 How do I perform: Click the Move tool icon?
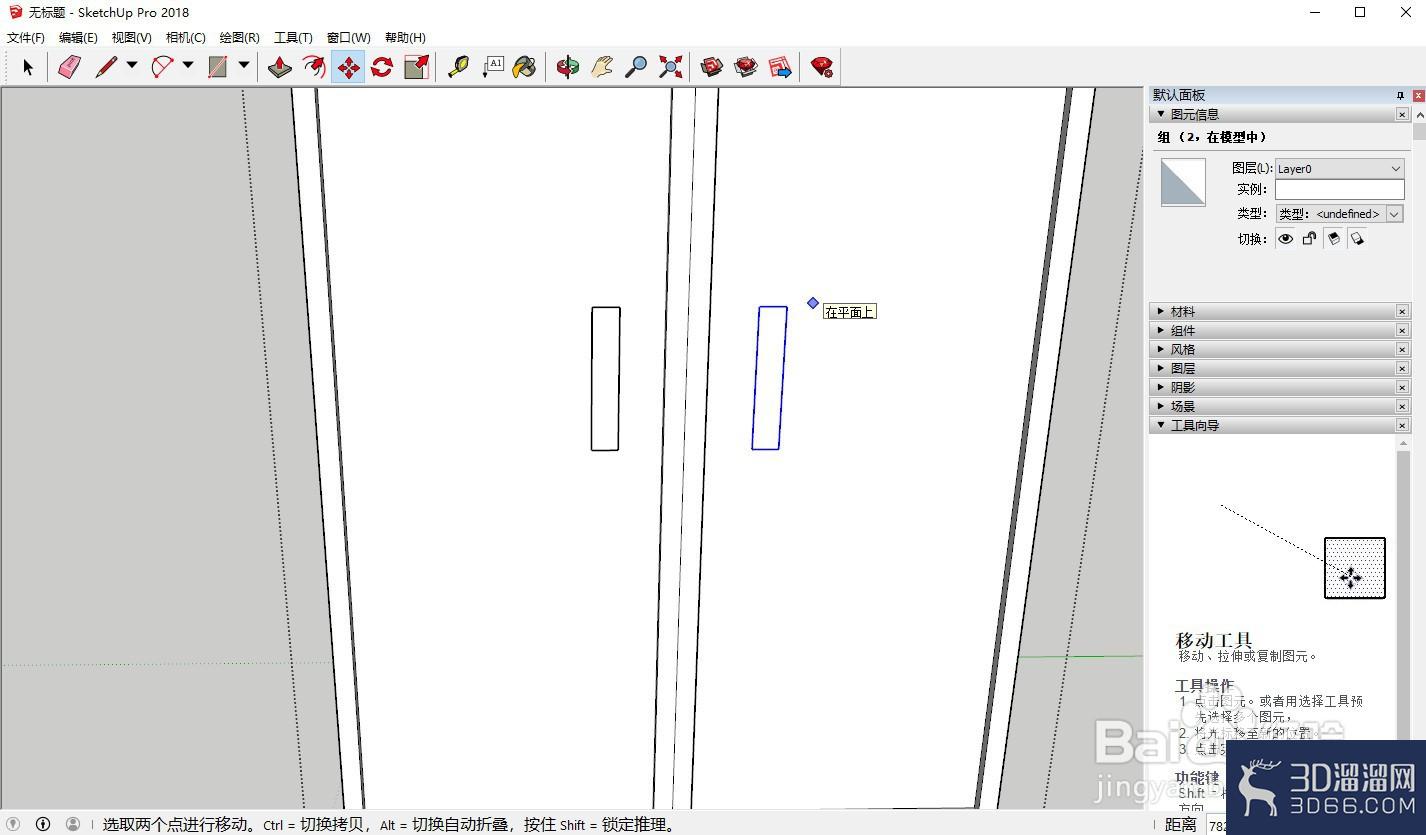tap(348, 67)
